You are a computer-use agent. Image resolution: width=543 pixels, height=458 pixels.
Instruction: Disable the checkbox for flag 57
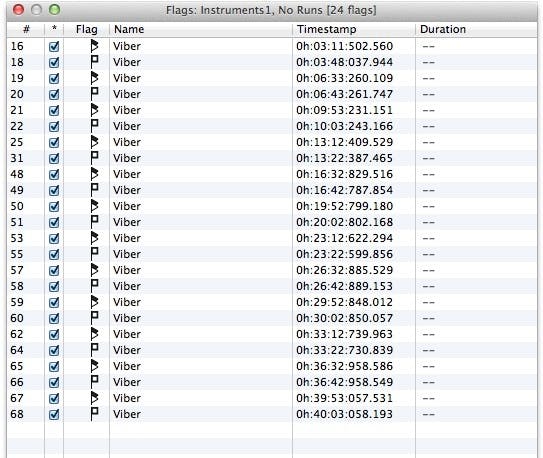tap(54, 270)
